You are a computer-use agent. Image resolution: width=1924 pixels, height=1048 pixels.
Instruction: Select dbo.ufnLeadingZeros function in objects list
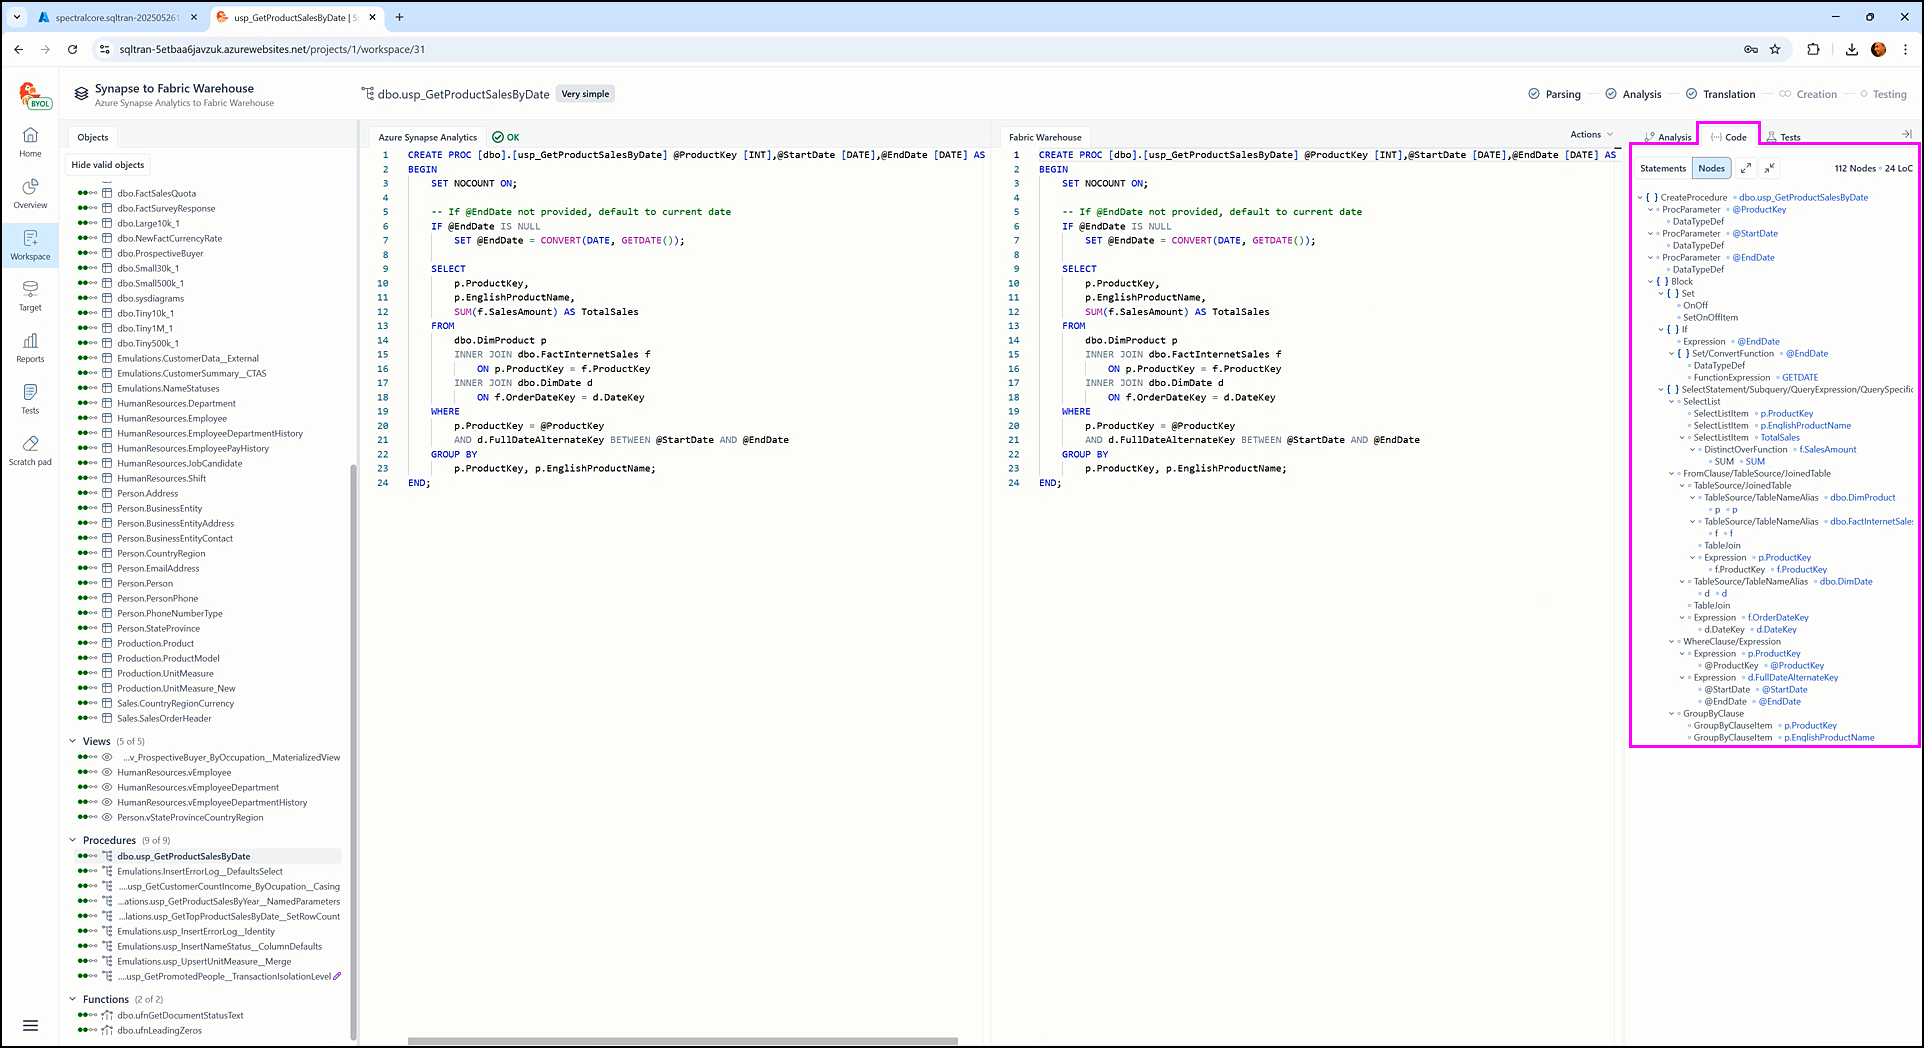click(x=159, y=1030)
